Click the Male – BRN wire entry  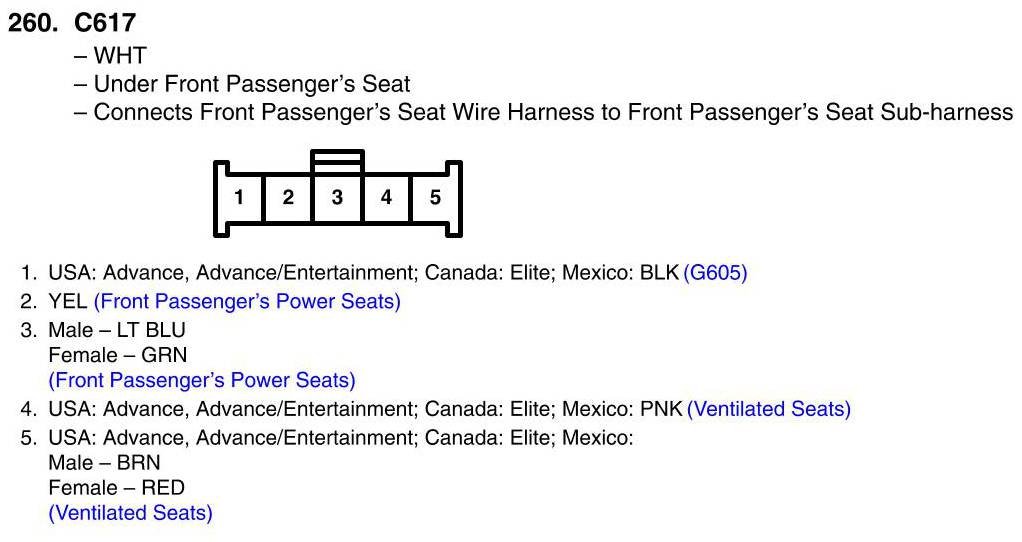(x=104, y=462)
